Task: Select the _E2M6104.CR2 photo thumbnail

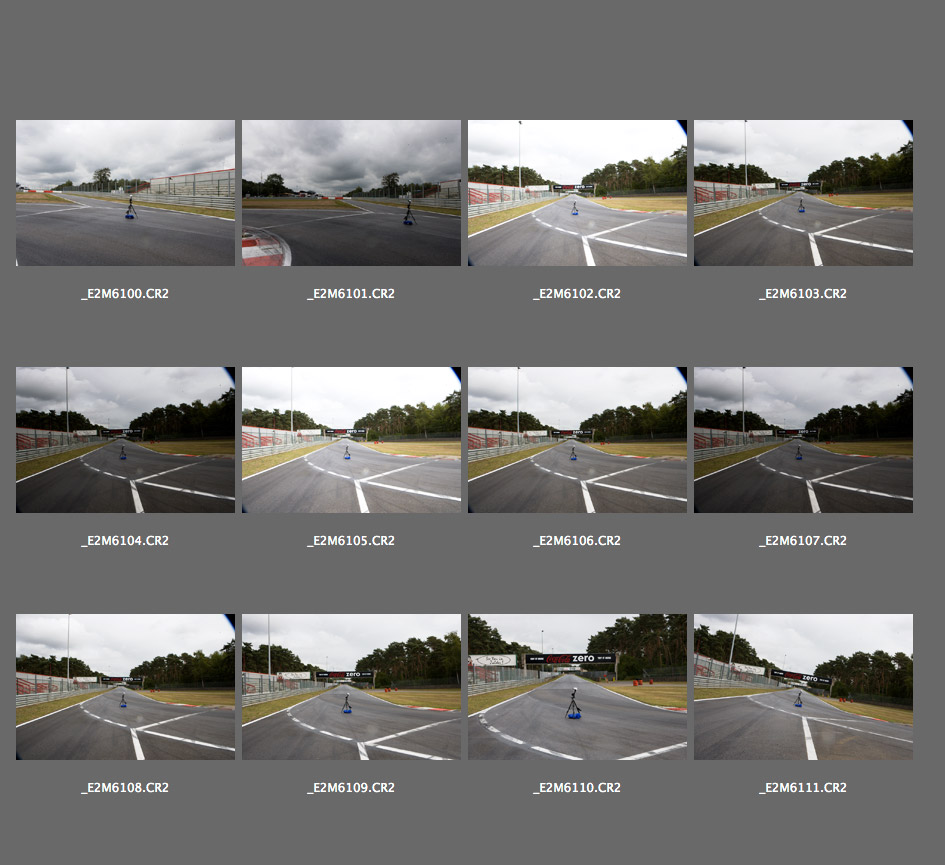Action: pos(125,440)
